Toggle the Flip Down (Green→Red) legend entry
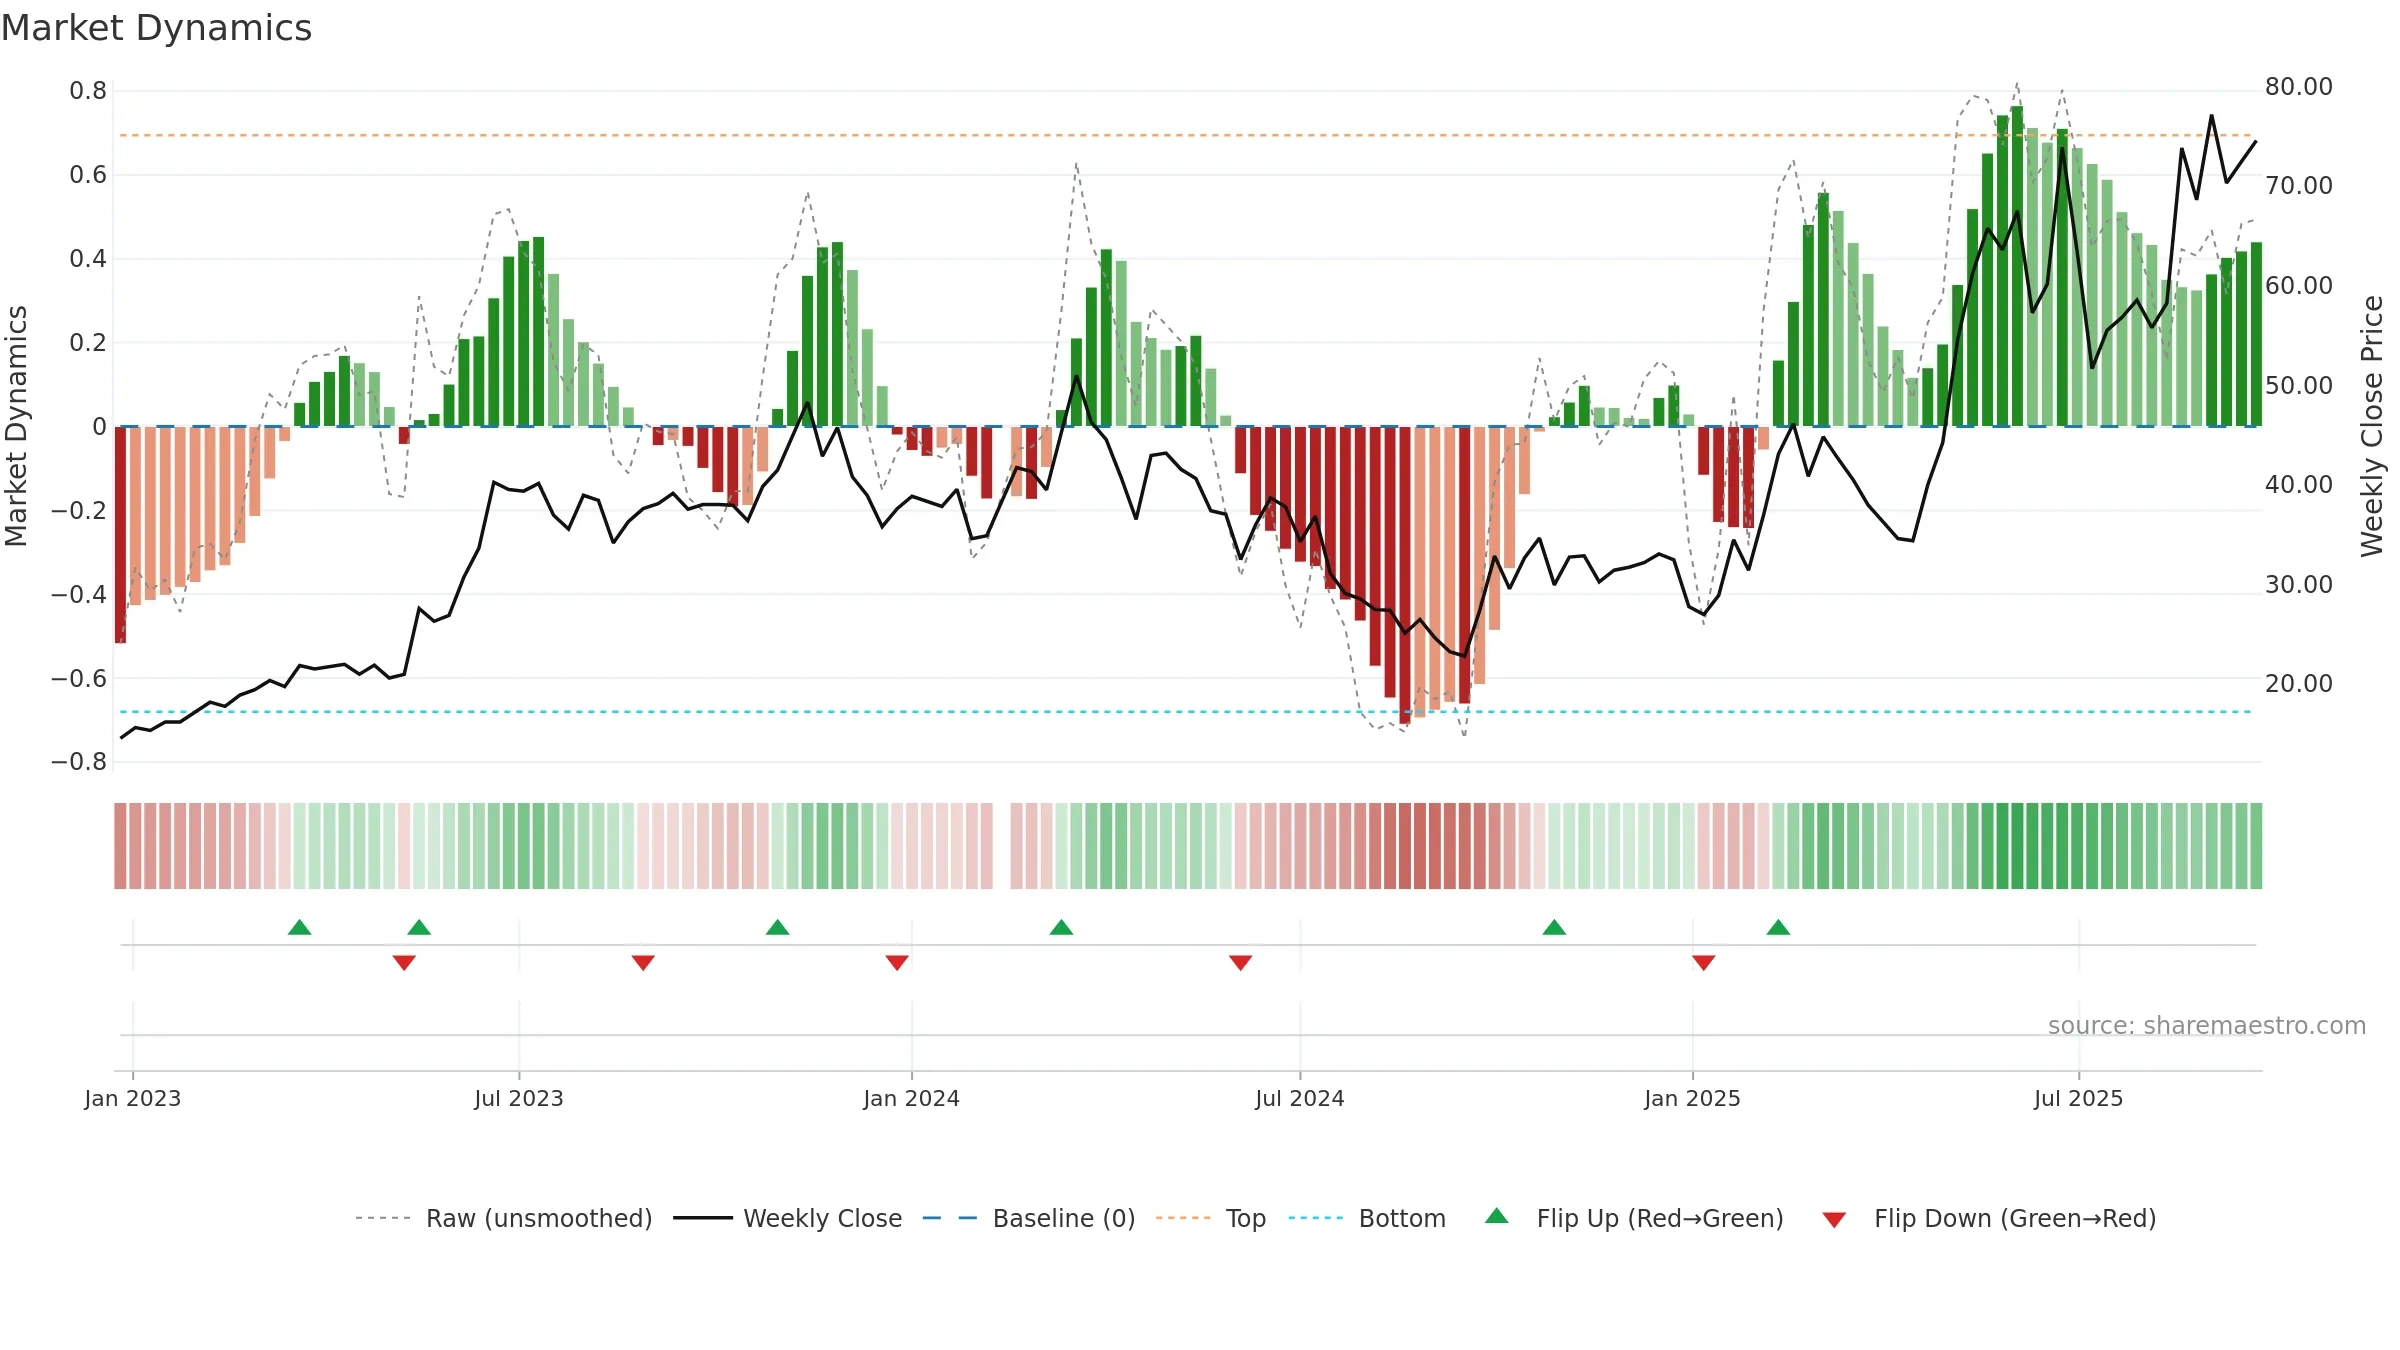 pyautogui.click(x=1989, y=1218)
